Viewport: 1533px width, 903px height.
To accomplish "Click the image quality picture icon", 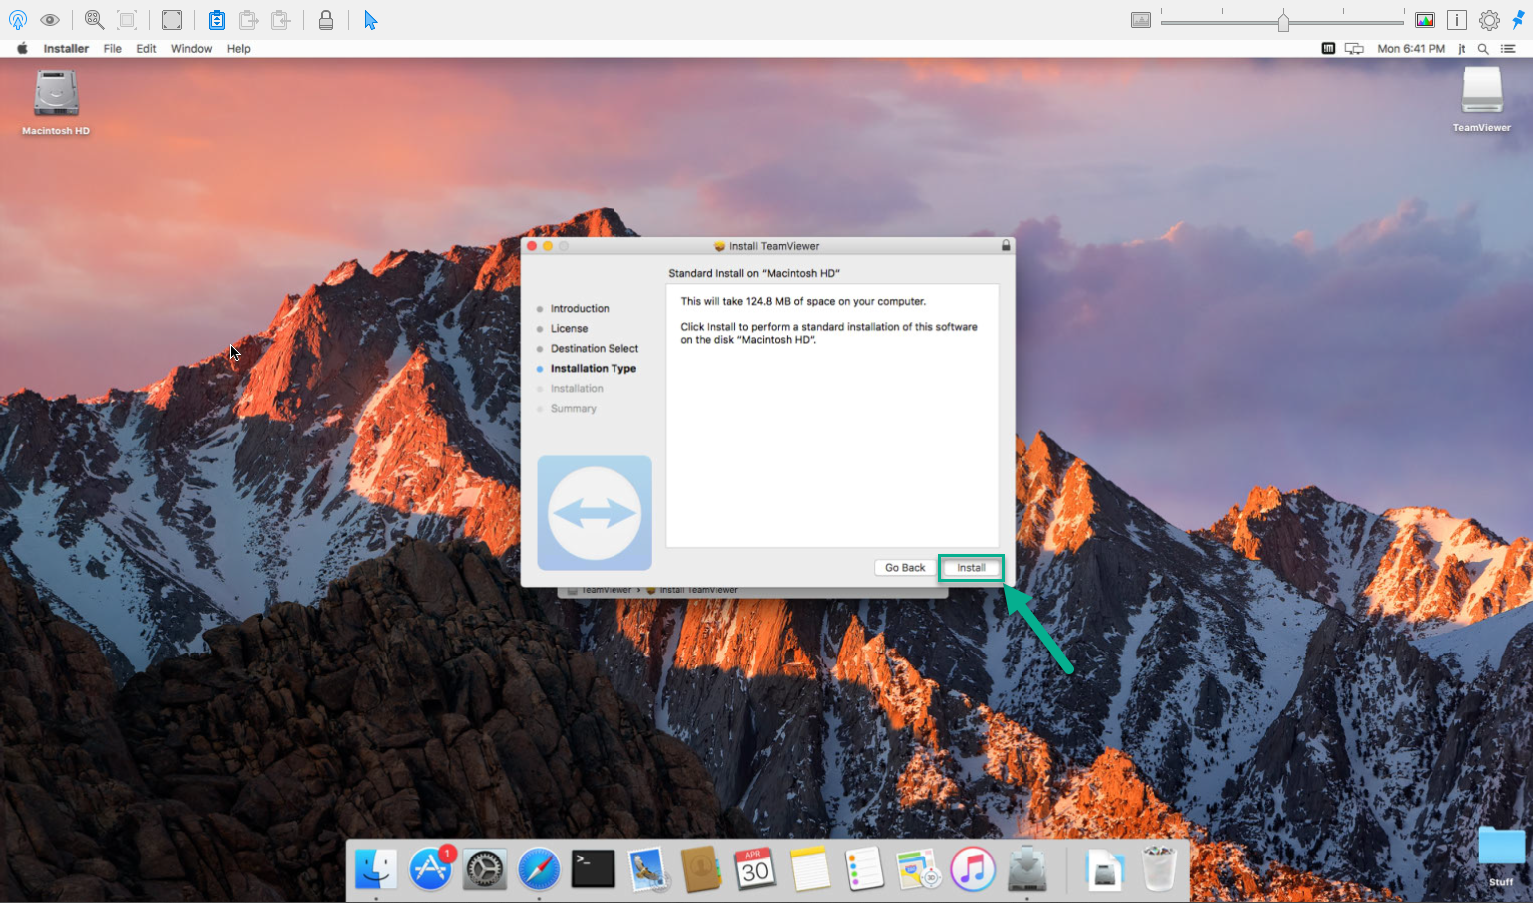I will [1141, 20].
